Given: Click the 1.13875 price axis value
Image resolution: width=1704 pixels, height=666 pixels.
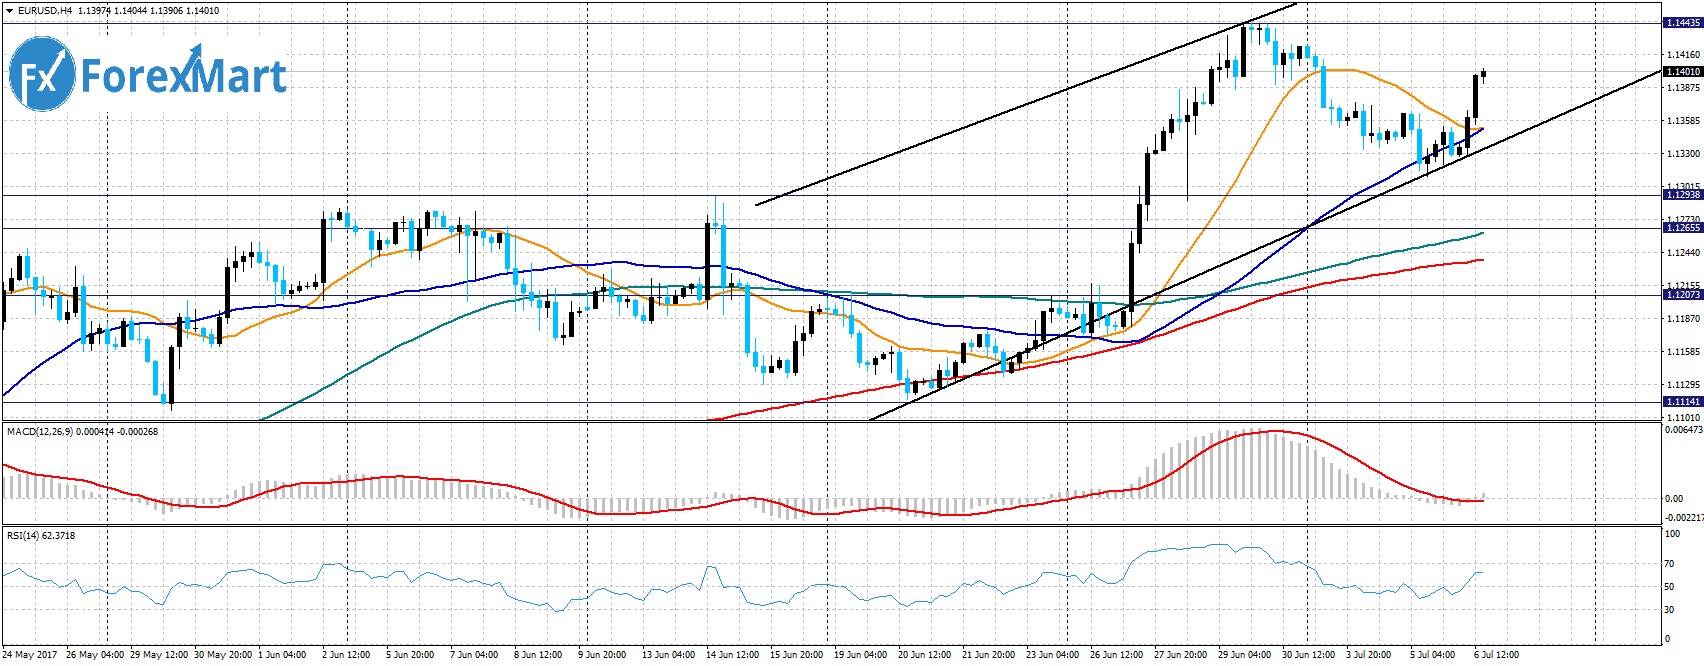Looking at the screenshot, I should coord(1684,88).
